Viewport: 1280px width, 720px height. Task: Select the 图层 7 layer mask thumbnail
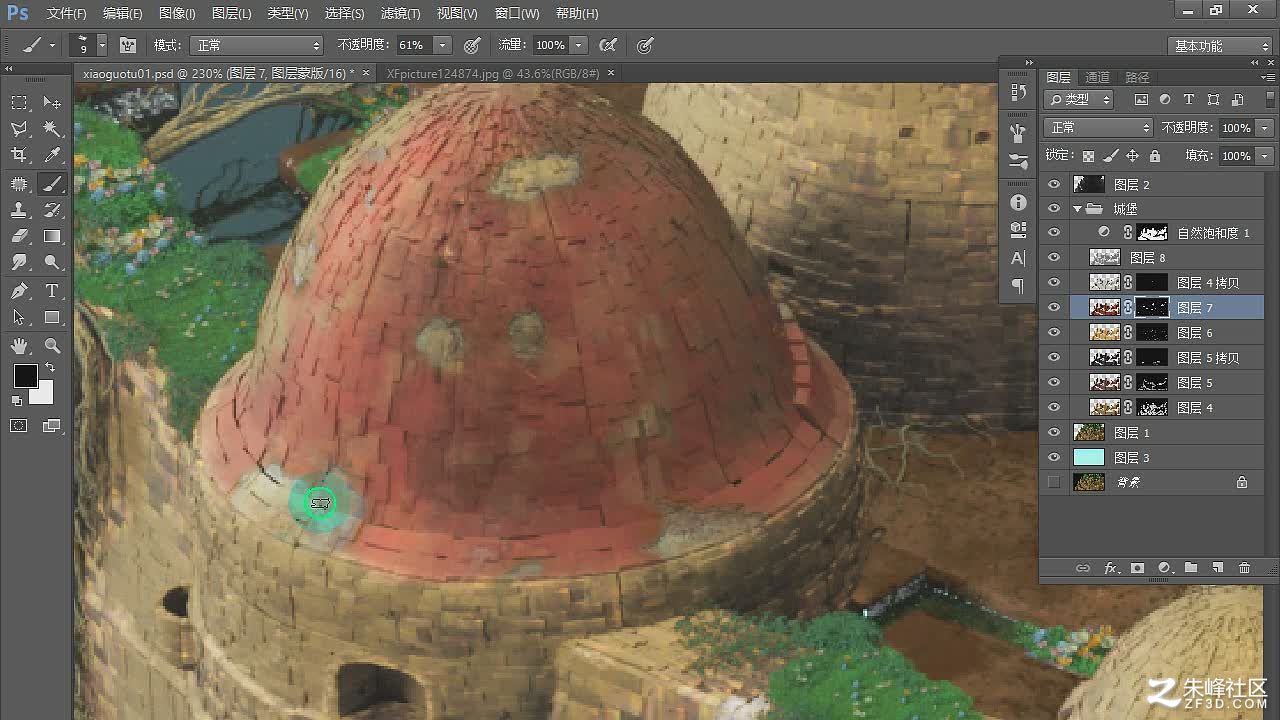[1153, 308]
